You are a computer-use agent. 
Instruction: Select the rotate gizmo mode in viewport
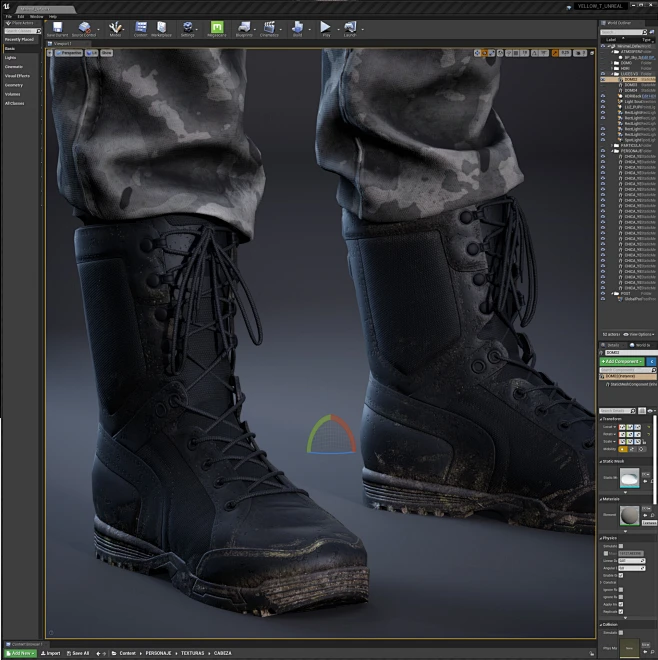point(485,53)
